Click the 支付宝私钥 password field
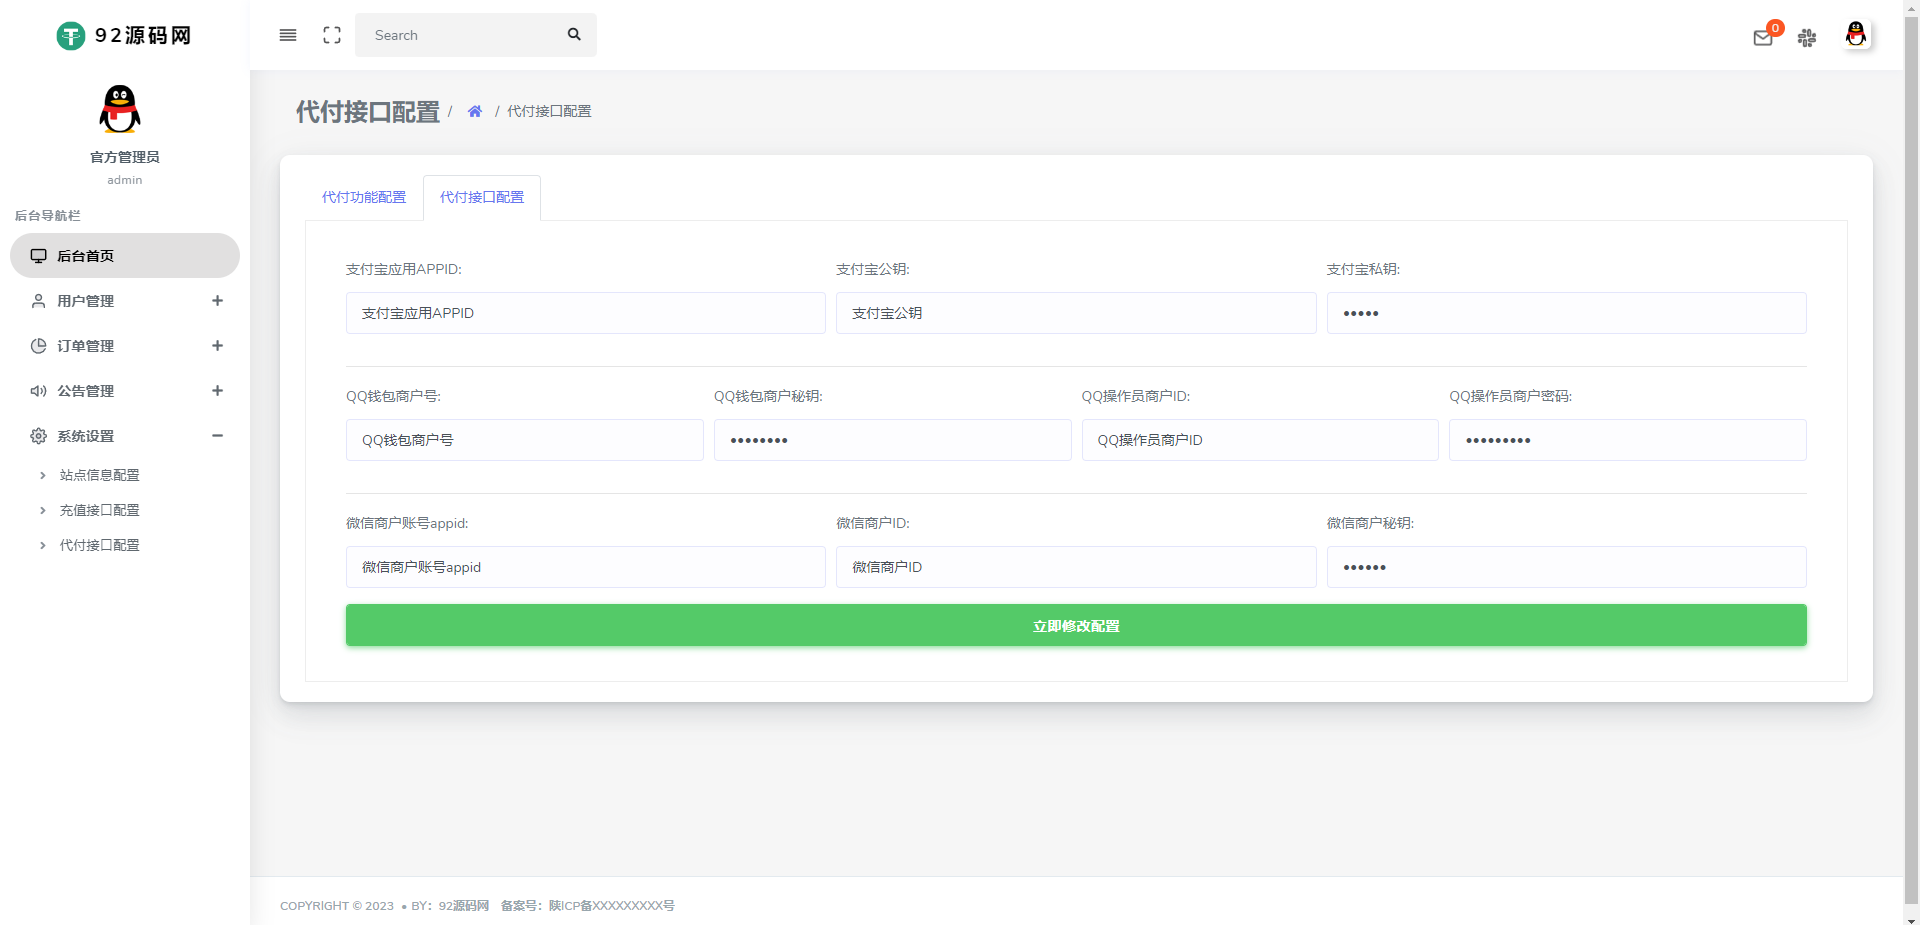 point(1566,313)
